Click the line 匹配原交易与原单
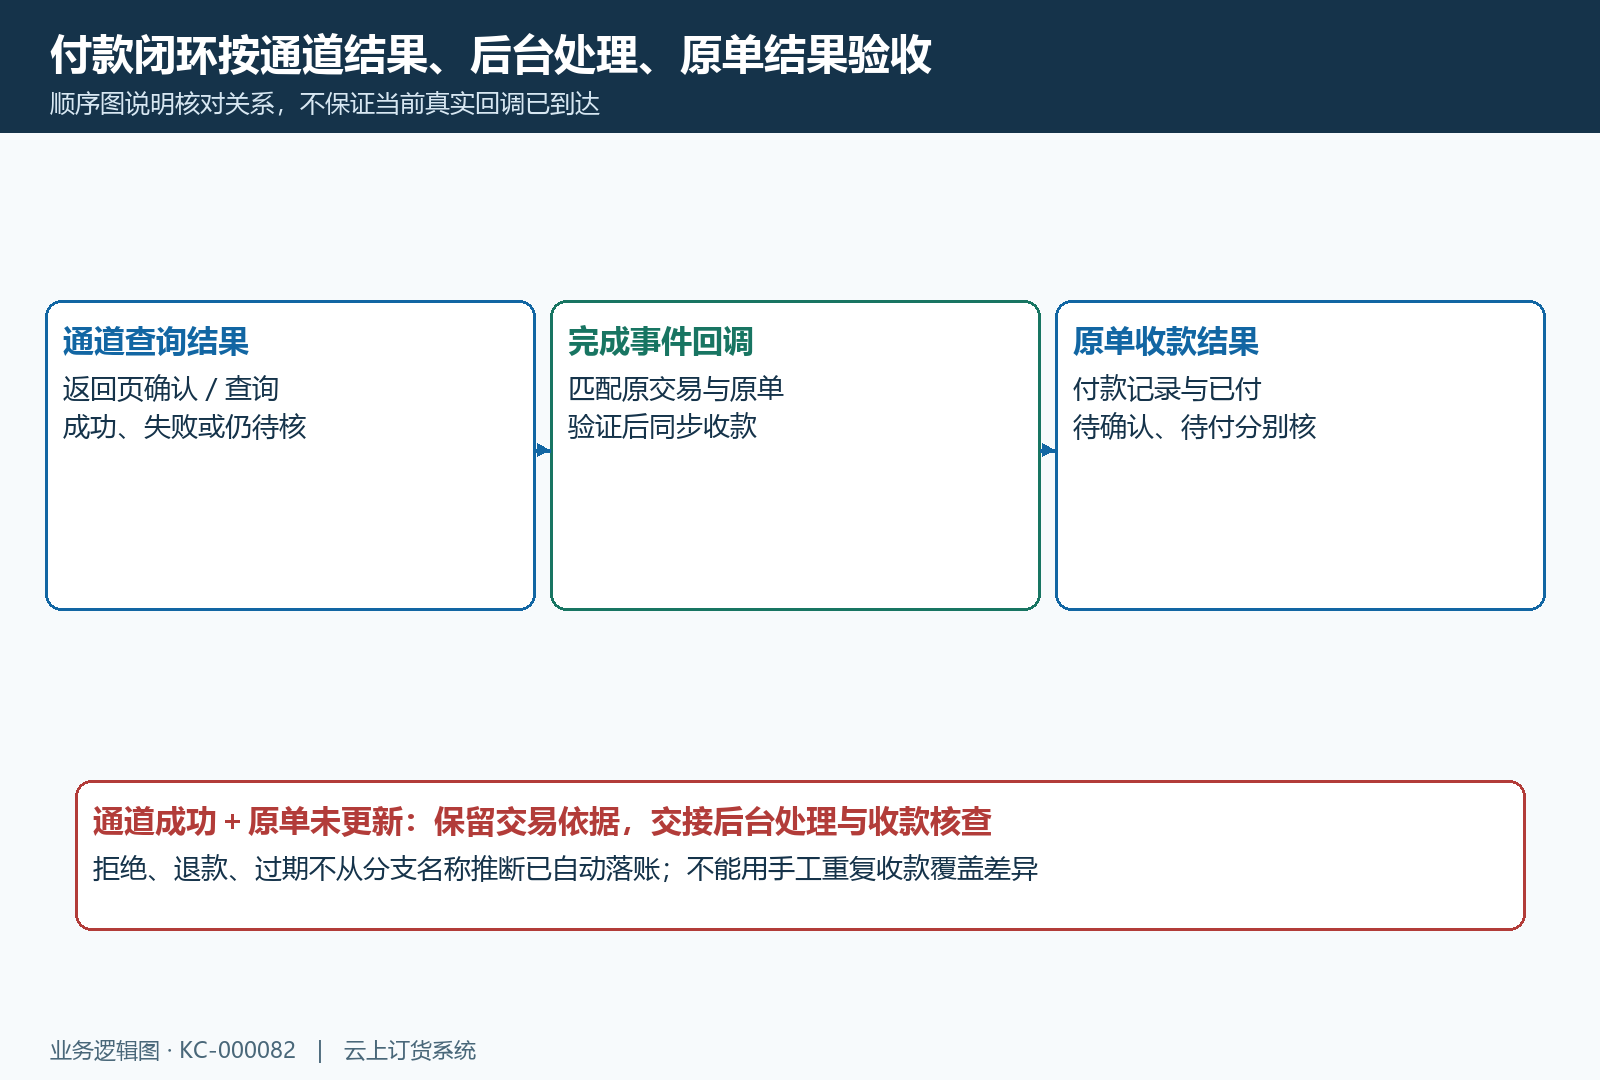1600x1080 pixels. tap(676, 388)
